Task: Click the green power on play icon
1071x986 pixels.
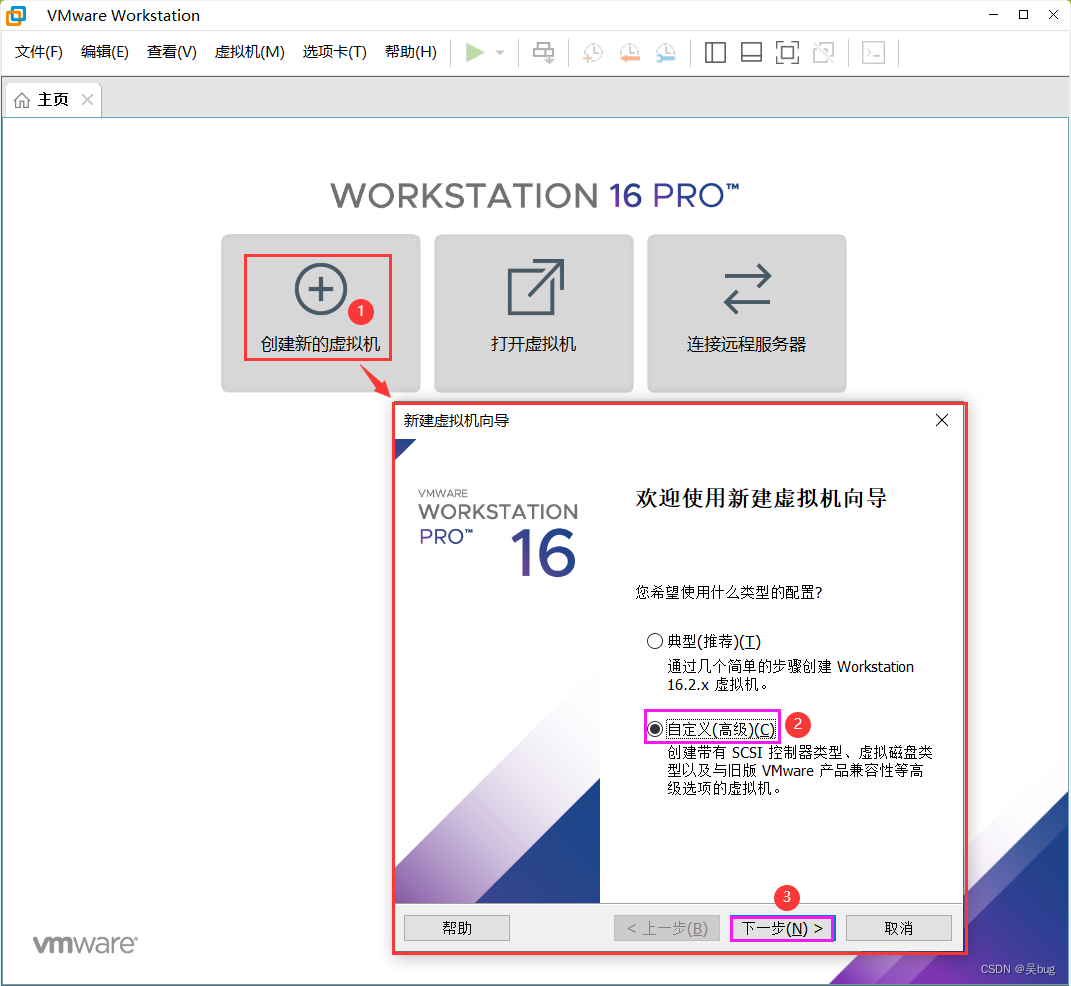Action: coord(474,53)
